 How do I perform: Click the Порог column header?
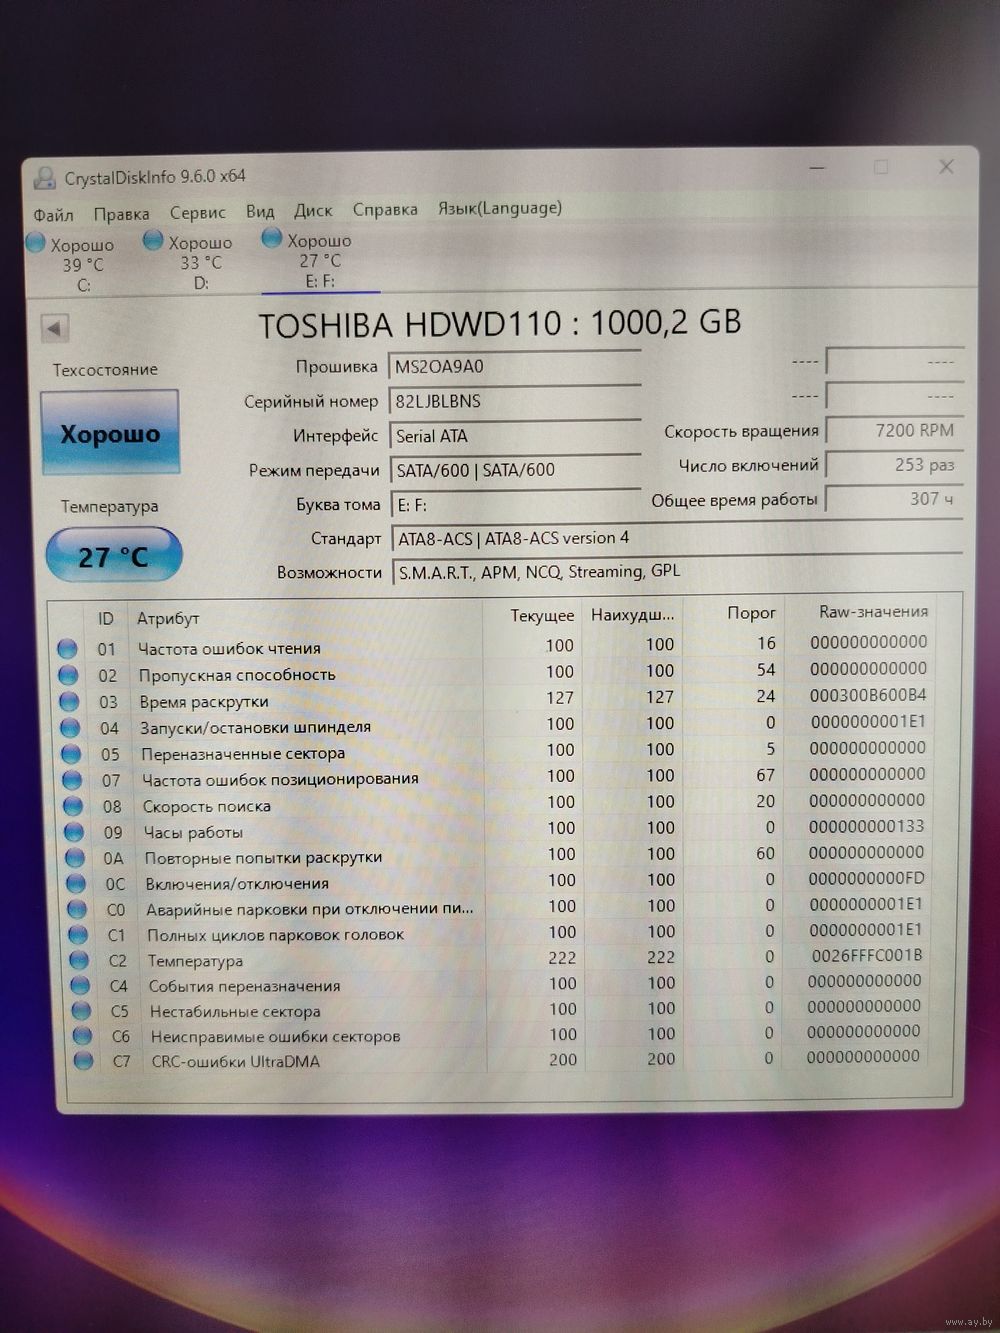pyautogui.click(x=751, y=613)
